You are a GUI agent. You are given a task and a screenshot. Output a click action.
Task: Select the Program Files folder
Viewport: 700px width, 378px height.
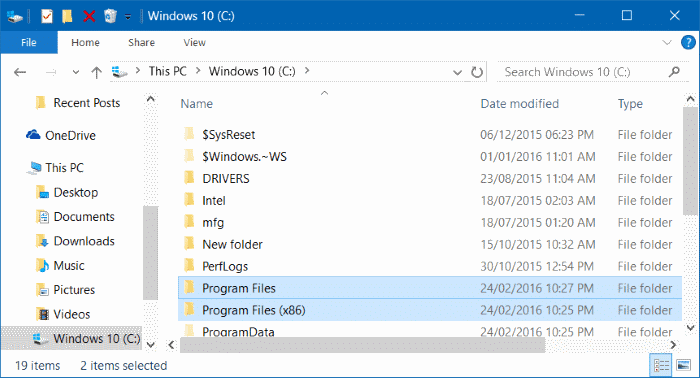click(x=430, y=288)
